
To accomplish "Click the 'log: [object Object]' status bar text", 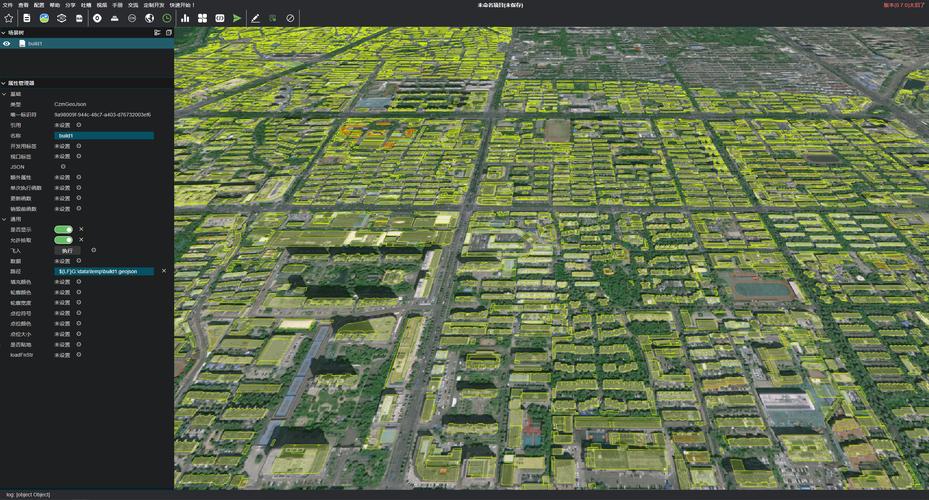I will [28, 495].
